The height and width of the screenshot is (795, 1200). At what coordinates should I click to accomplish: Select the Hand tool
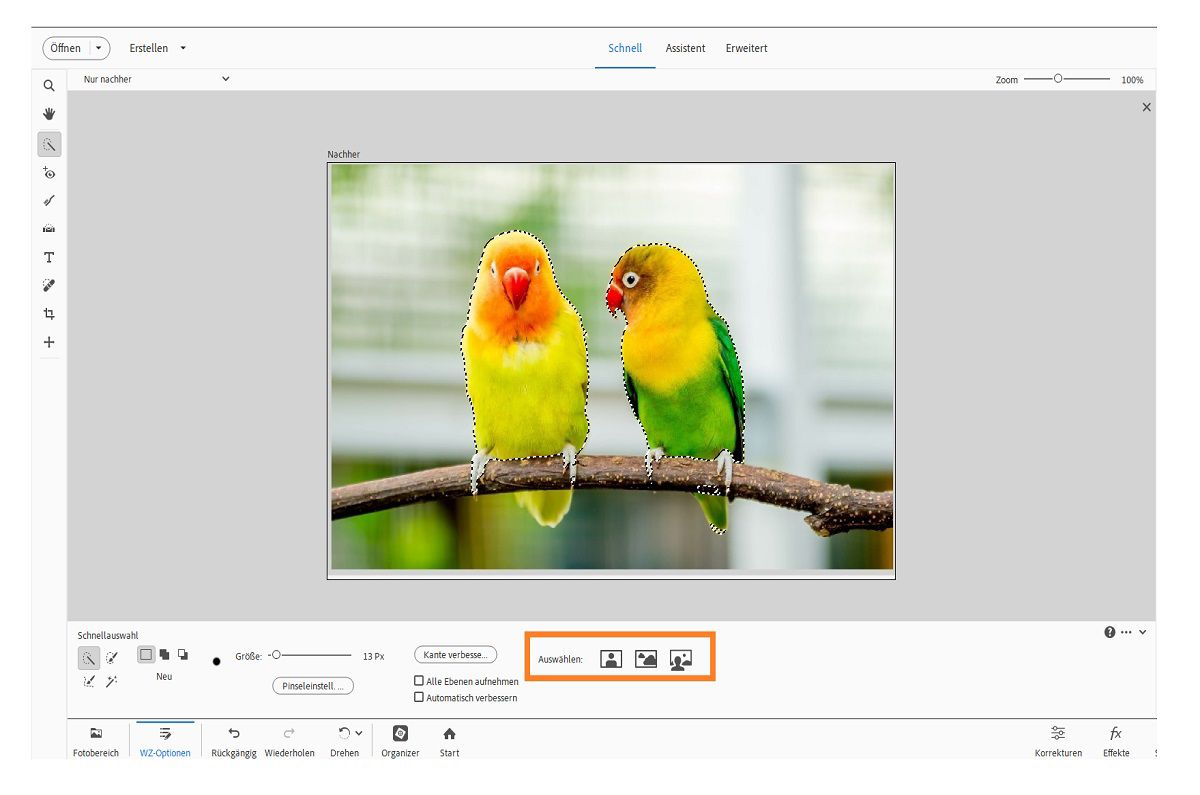[49, 114]
